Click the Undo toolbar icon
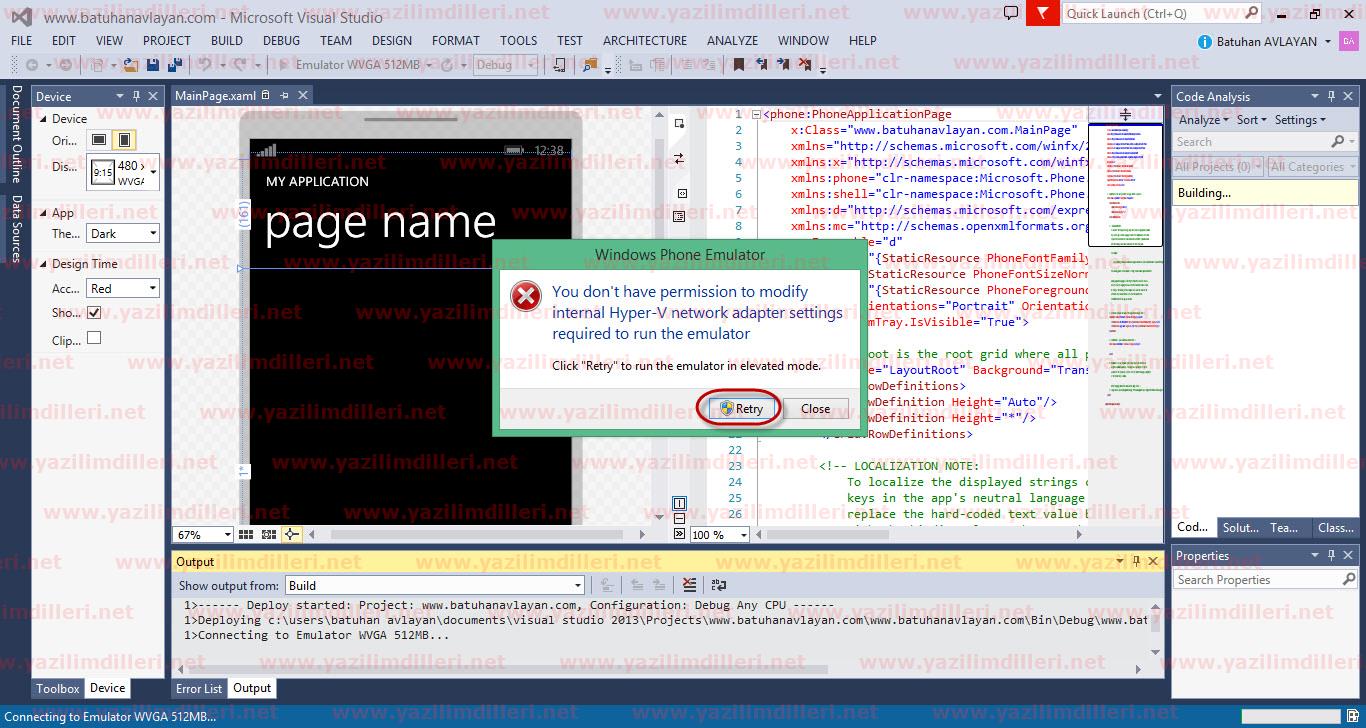The height and width of the screenshot is (728, 1366). point(205,65)
